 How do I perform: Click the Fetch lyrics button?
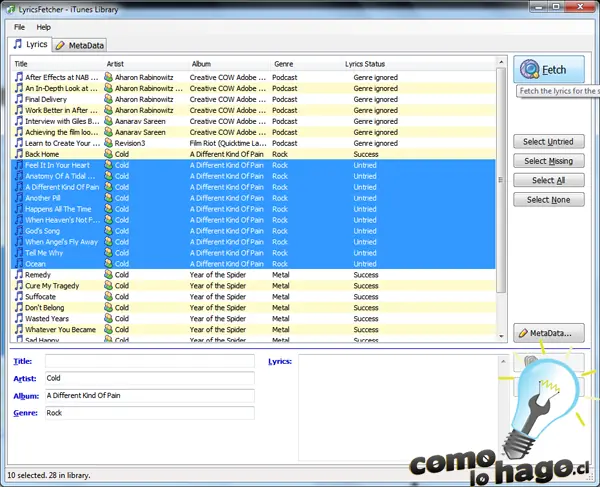click(x=549, y=69)
